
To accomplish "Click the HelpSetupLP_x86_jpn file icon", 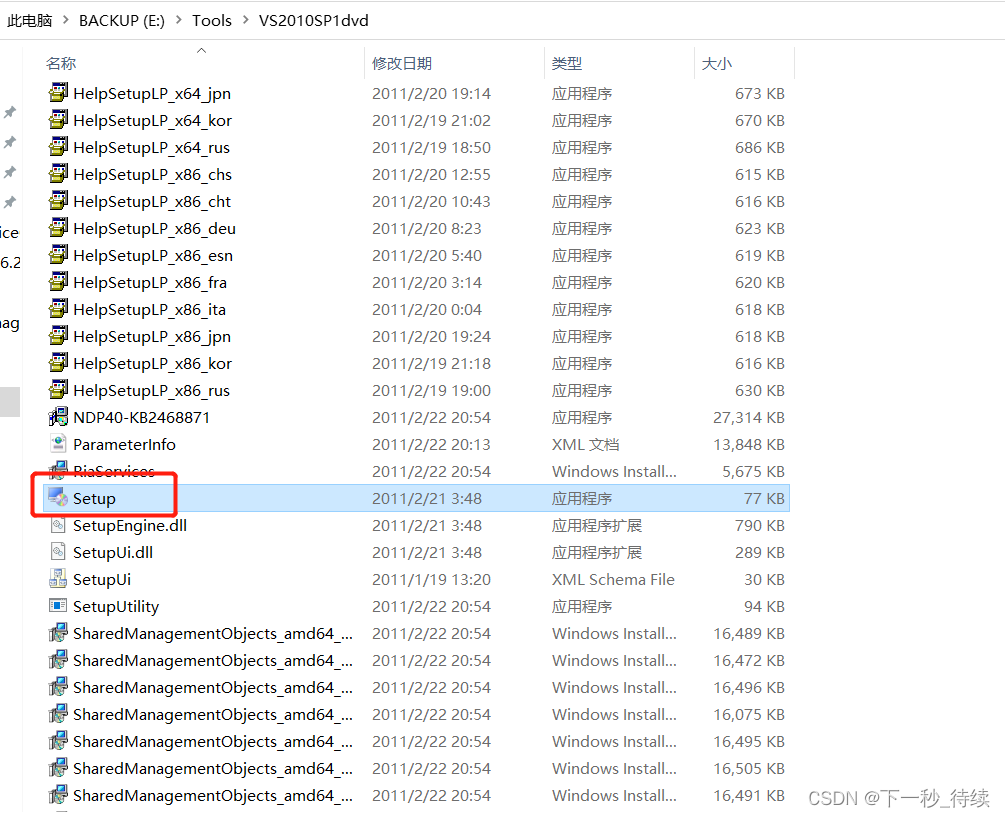I will 58,335.
